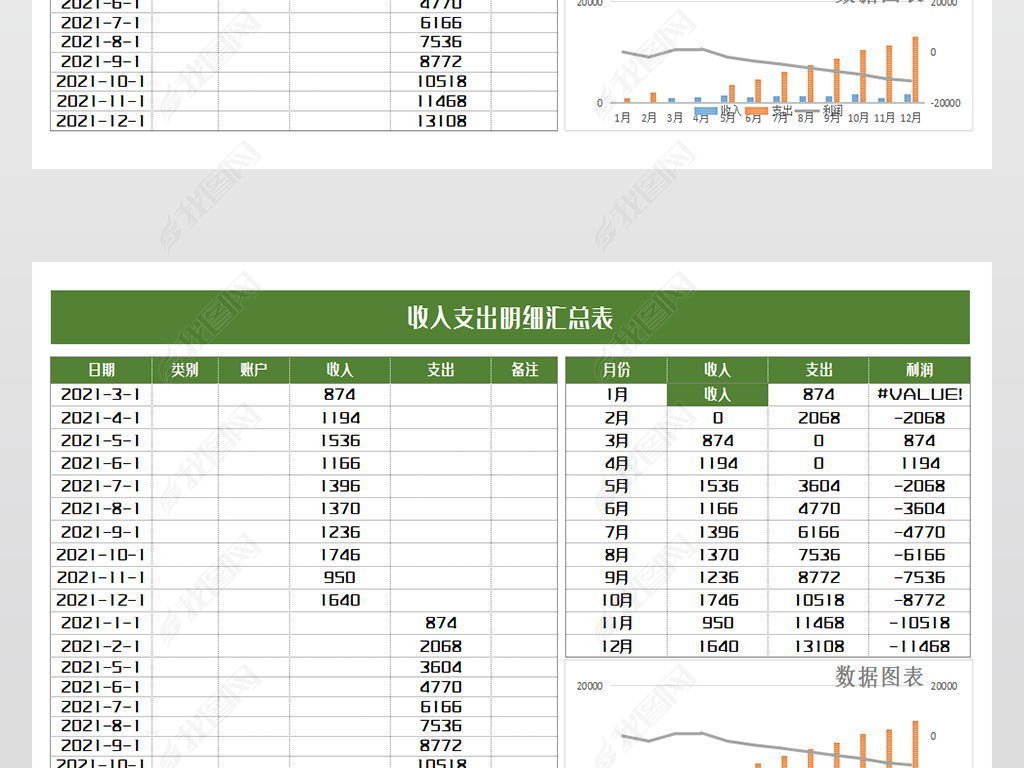Select the 类别 column header

[x=185, y=370]
